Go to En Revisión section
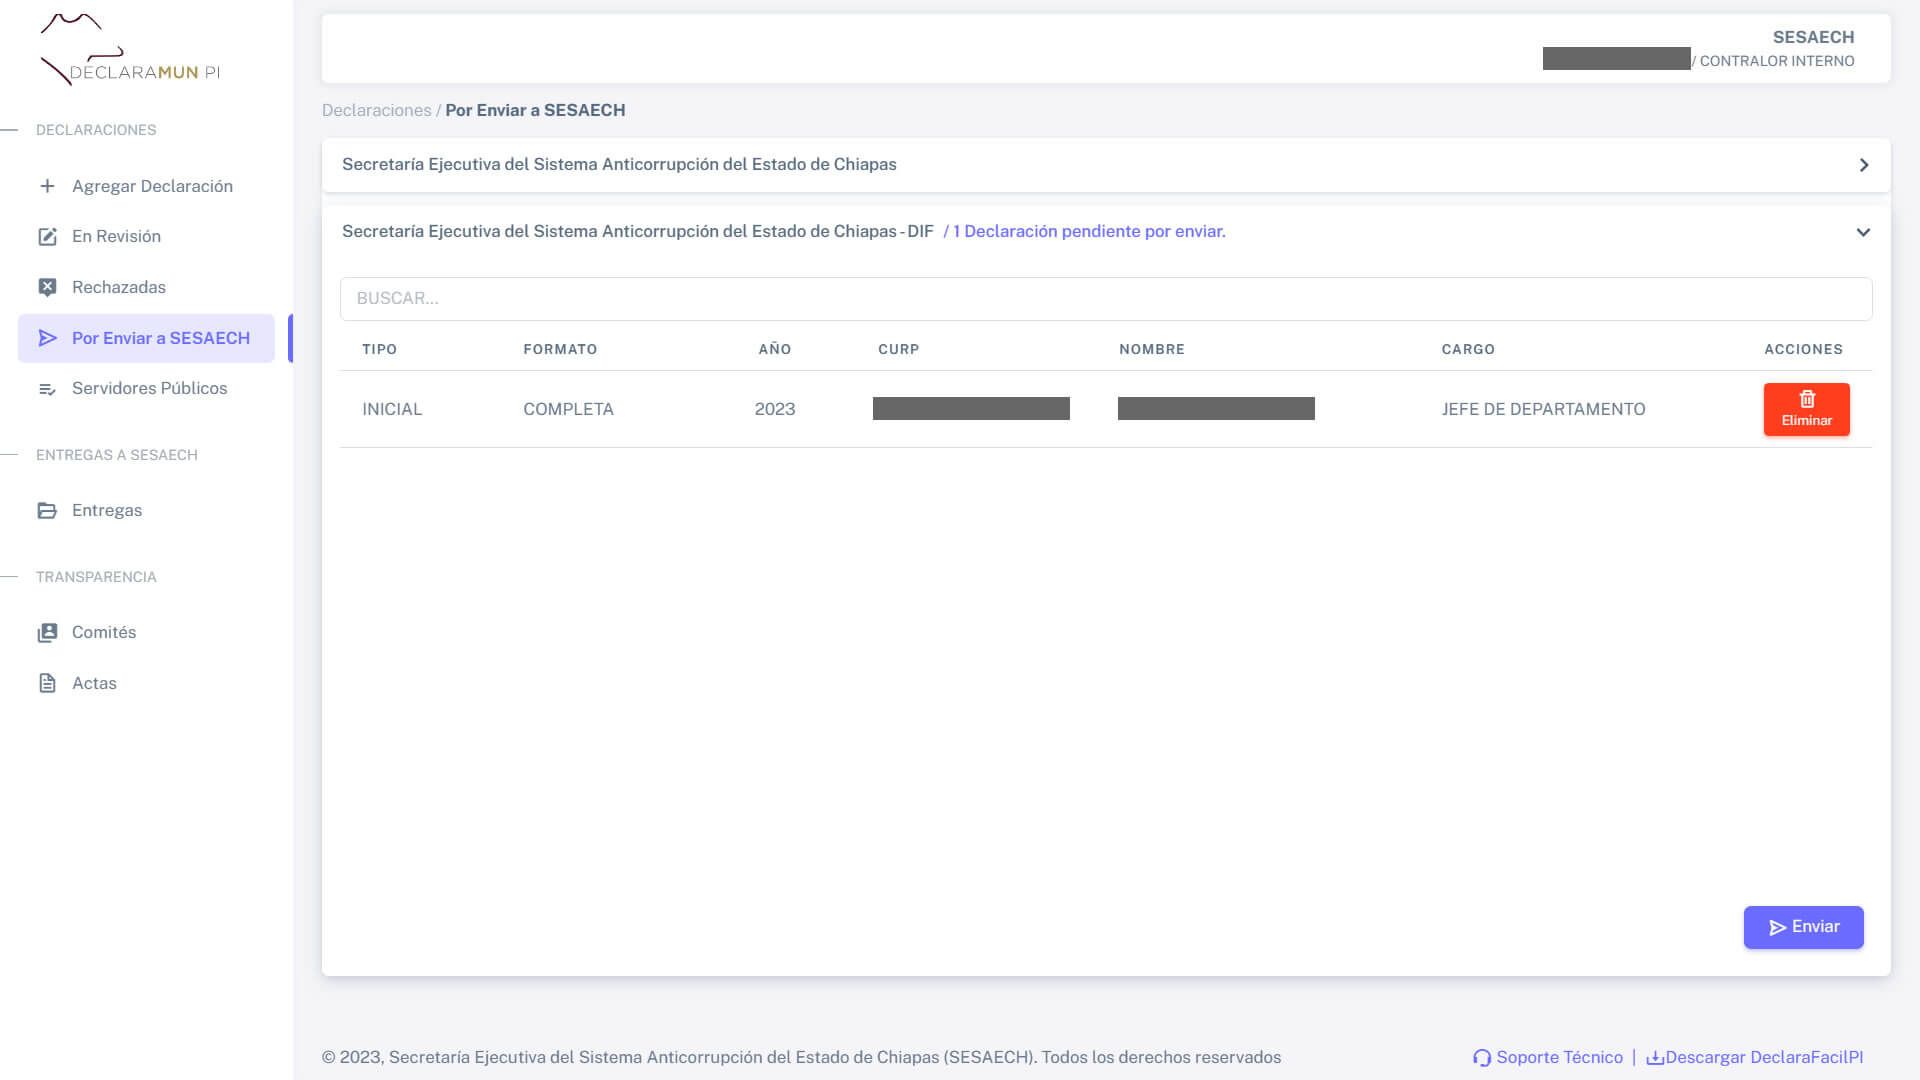 coord(146,237)
